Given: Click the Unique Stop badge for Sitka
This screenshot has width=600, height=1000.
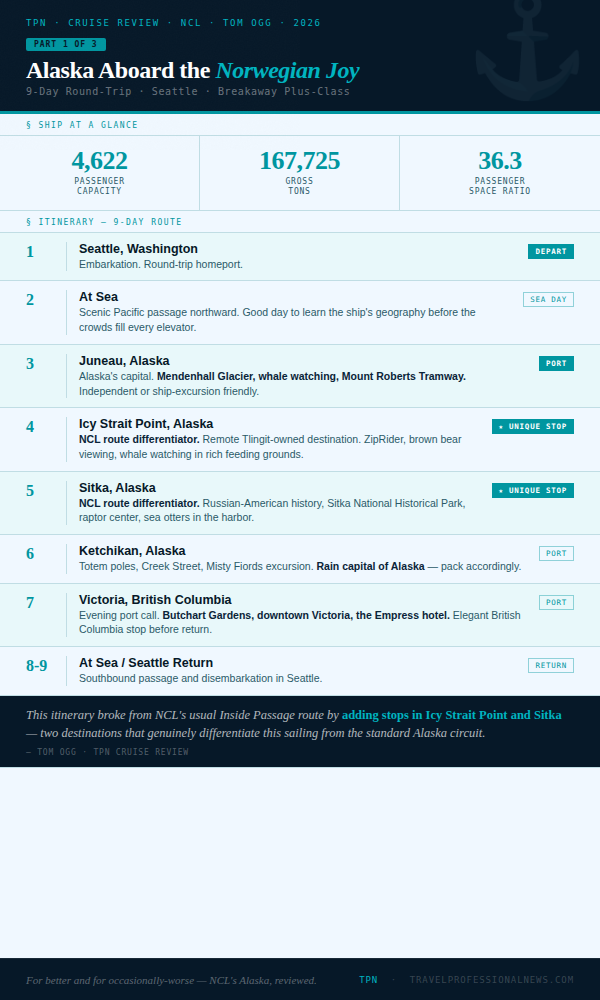Looking at the screenshot, I should point(533,490).
